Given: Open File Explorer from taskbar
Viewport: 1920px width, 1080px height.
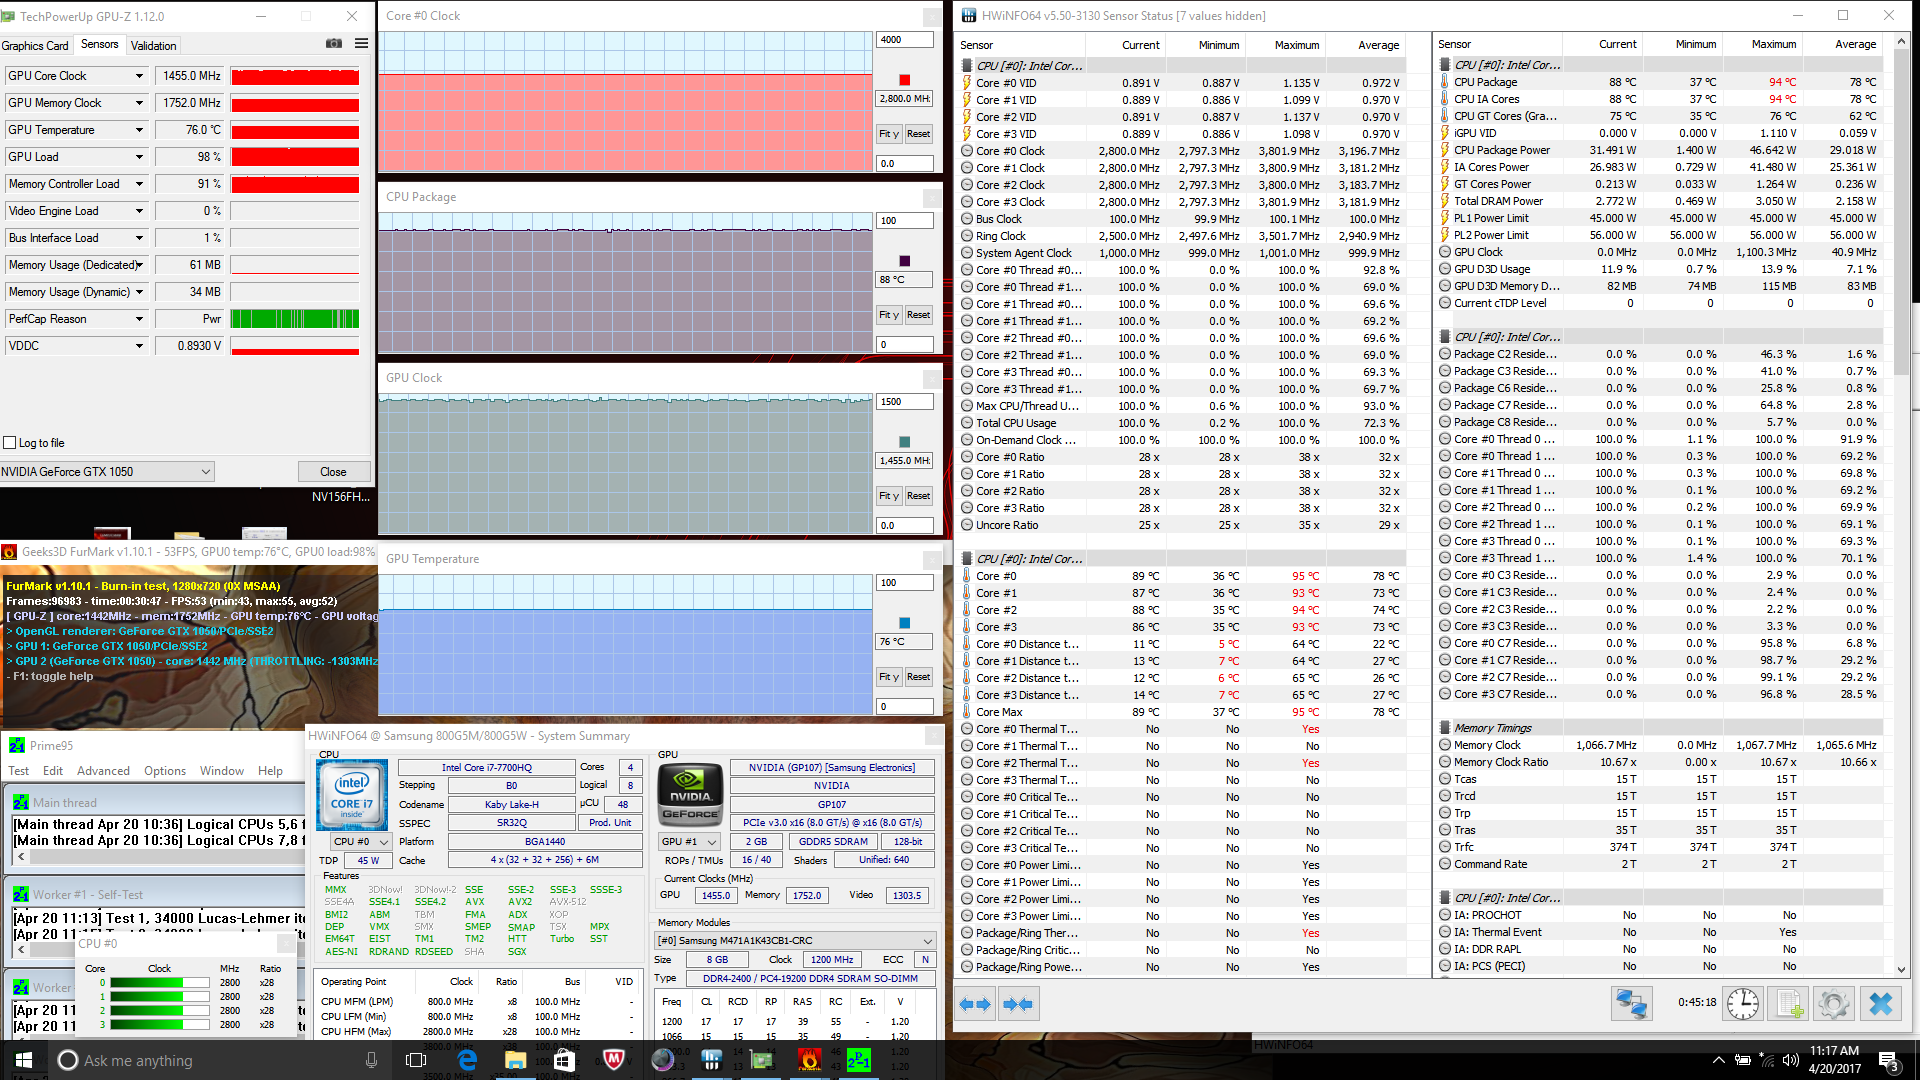Looking at the screenshot, I should (x=515, y=1060).
